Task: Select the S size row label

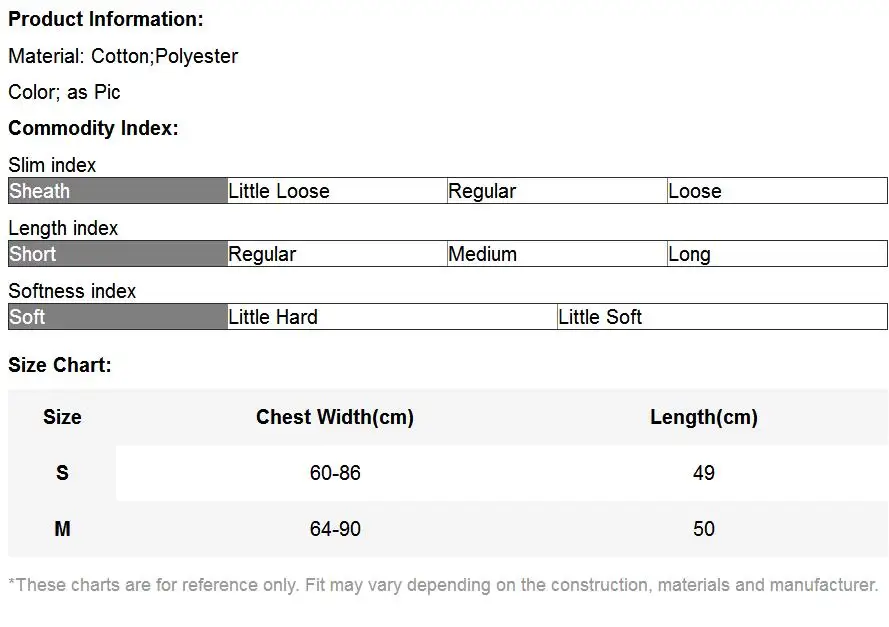Action: pyautogui.click(x=62, y=473)
